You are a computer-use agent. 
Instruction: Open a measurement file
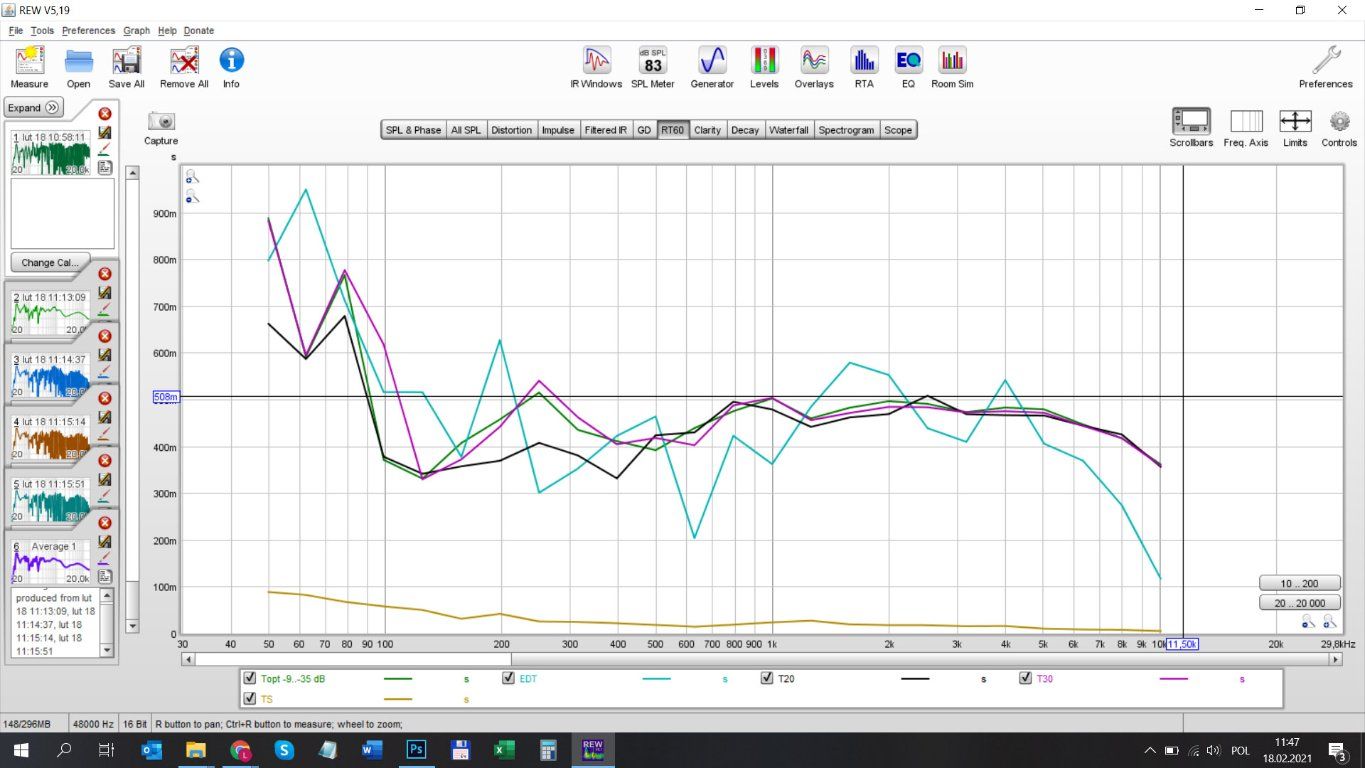[79, 67]
